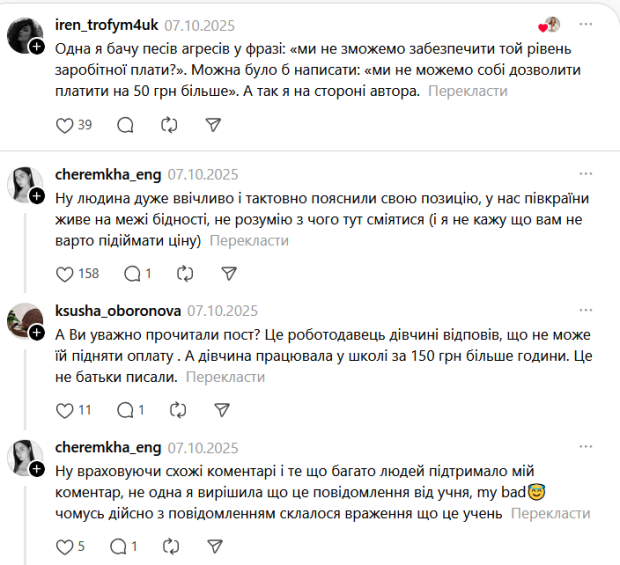The height and width of the screenshot is (565, 620).
Task: Share iren_trofym4uk's comment via send icon
Action: pos(213,125)
